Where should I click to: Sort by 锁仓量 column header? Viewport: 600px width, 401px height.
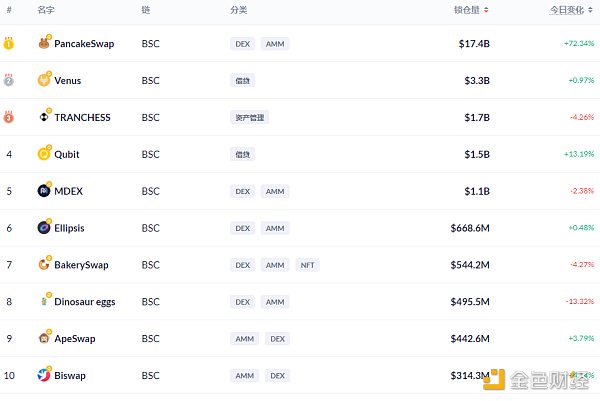[471, 9]
